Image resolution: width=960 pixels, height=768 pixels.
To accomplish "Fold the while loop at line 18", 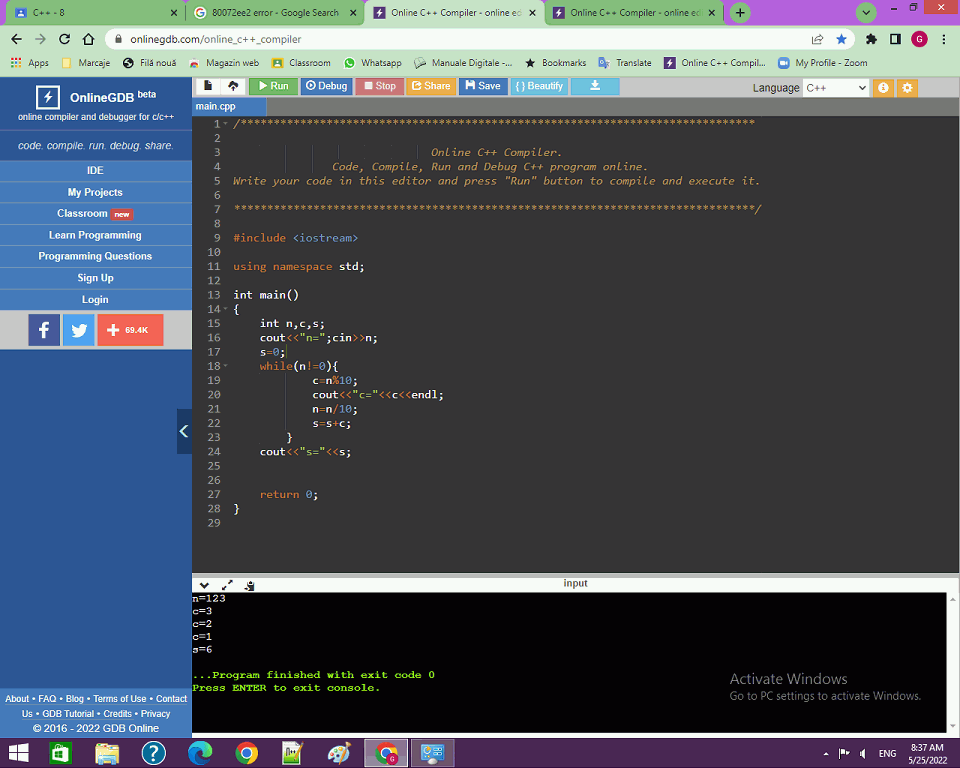I will [x=225, y=366].
